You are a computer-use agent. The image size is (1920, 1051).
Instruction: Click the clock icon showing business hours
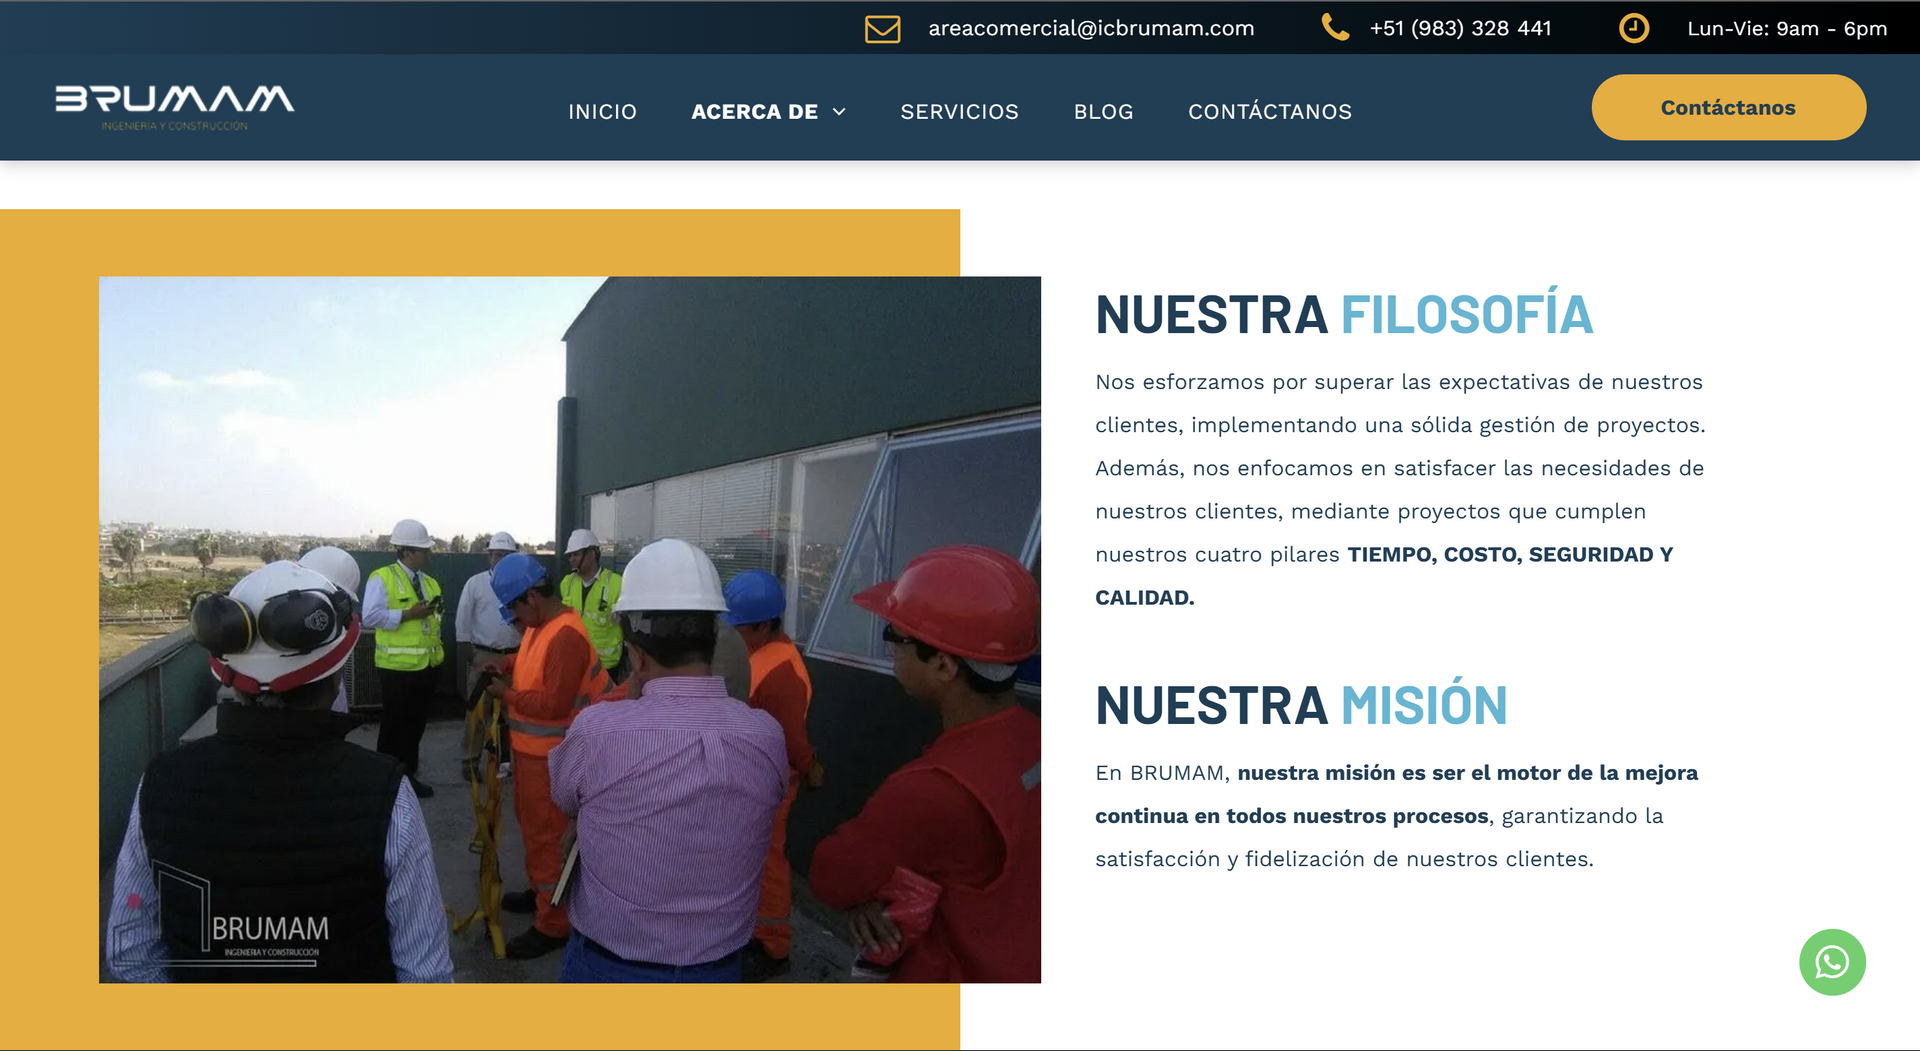1633,27
